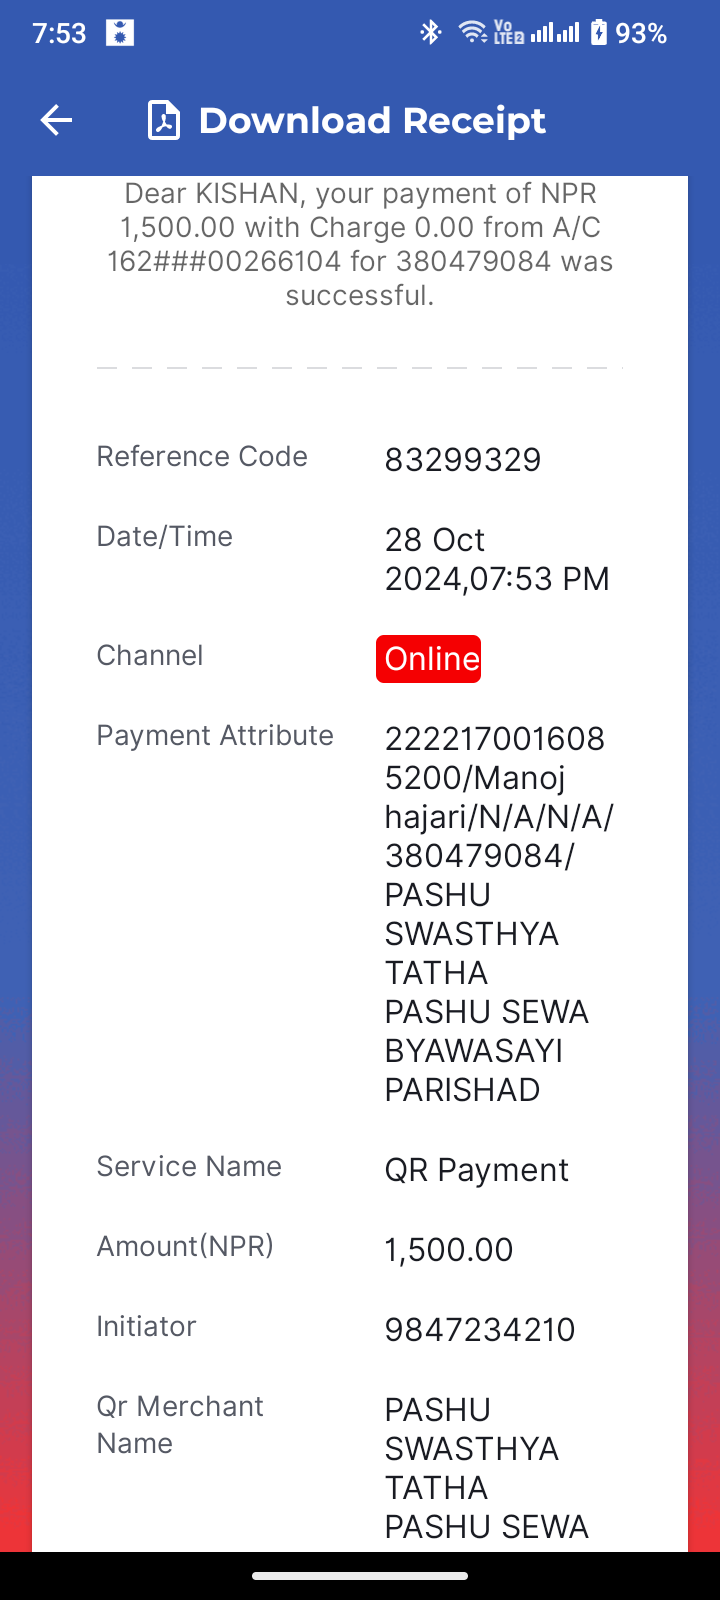Tap the date 28 Oct 2024,07:53 PM
The height and width of the screenshot is (1600, 720).
pos(497,559)
